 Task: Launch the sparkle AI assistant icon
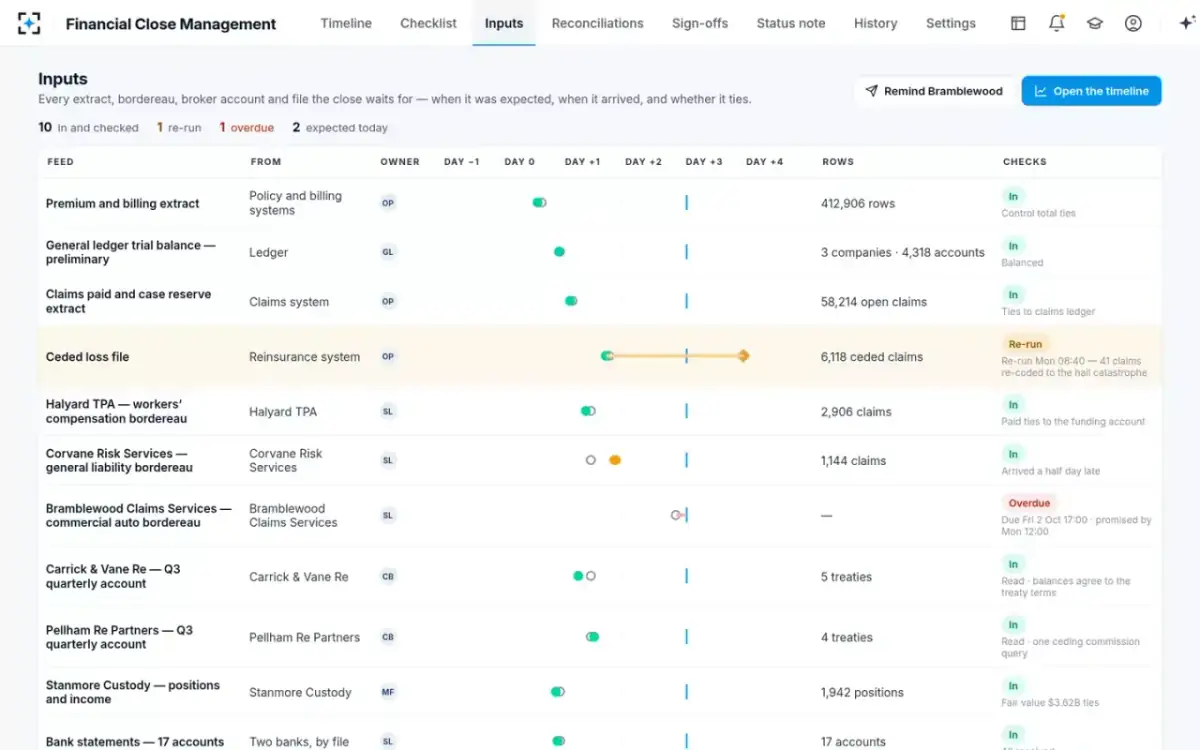pos(1187,23)
